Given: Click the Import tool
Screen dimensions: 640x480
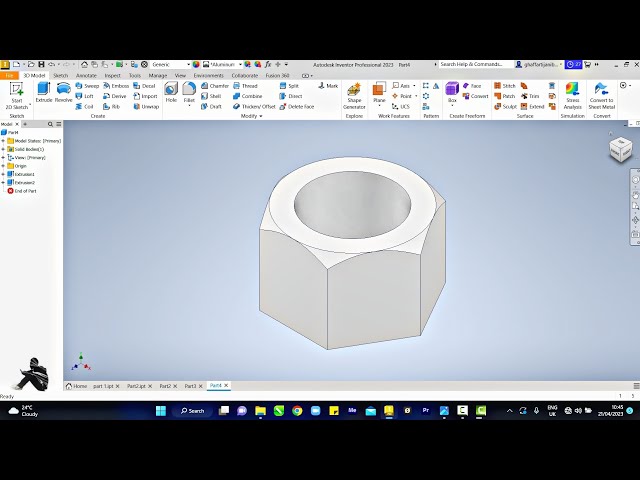Looking at the screenshot, I should (145, 96).
